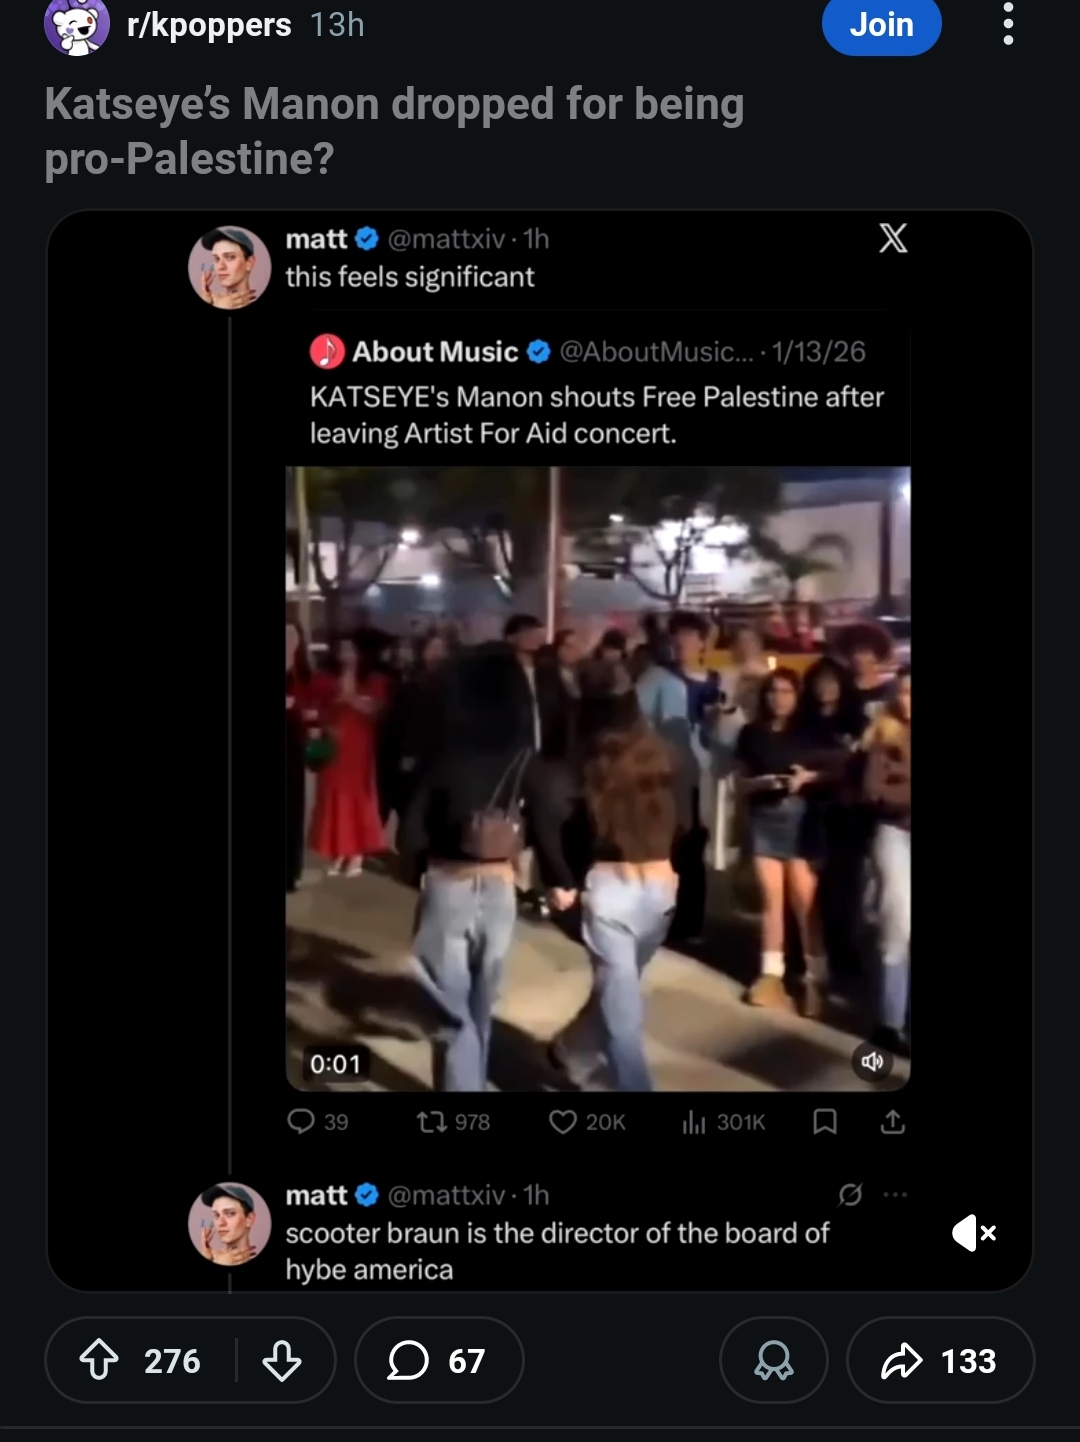Screen dimensions: 1080x1442
Task: Unmute the video using the speaker icon
Action: coord(974,1232)
